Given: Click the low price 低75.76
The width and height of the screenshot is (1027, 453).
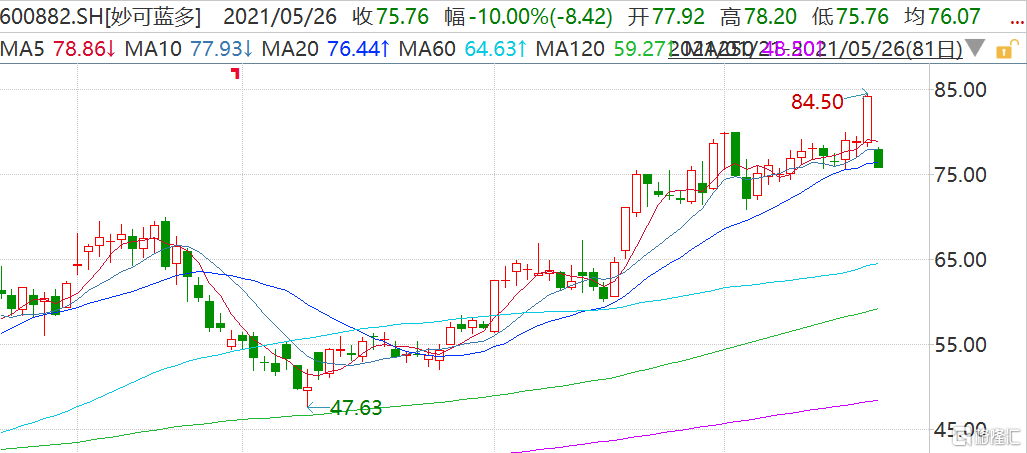Looking at the screenshot, I should pyautogui.click(x=853, y=16).
